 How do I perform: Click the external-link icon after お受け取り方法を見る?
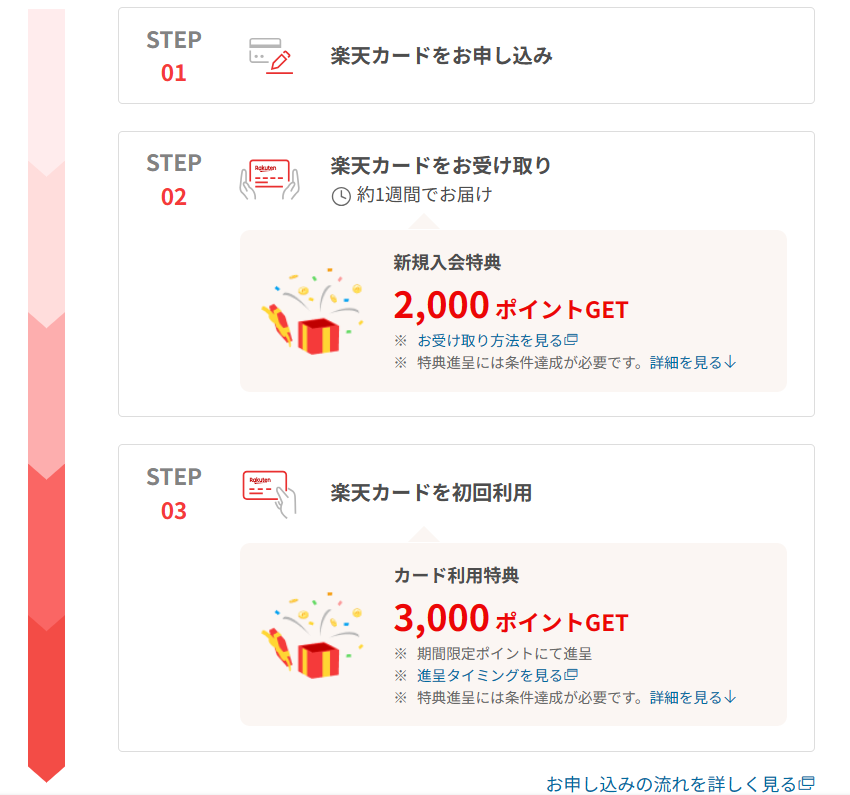point(571,340)
